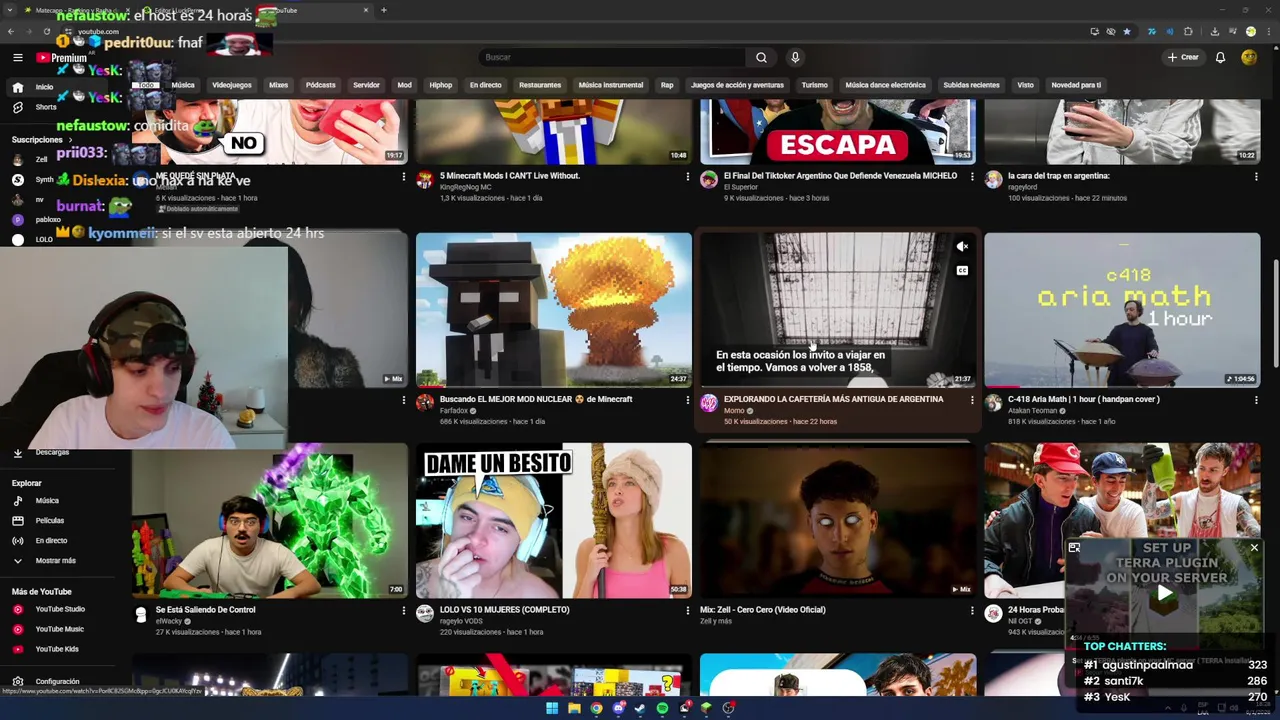Click the Crear button
This screenshot has width=1280, height=720.
point(1183,58)
